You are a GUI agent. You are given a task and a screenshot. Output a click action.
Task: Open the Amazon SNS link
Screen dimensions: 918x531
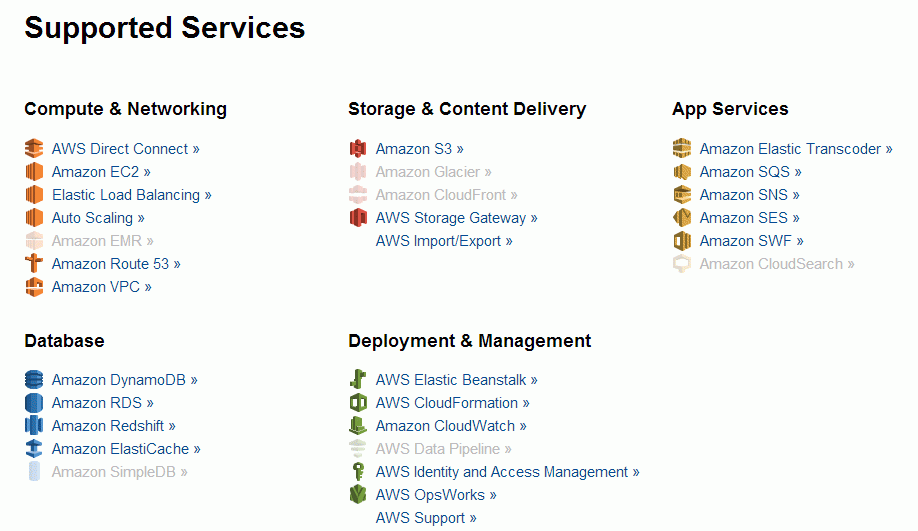pyautogui.click(x=750, y=194)
